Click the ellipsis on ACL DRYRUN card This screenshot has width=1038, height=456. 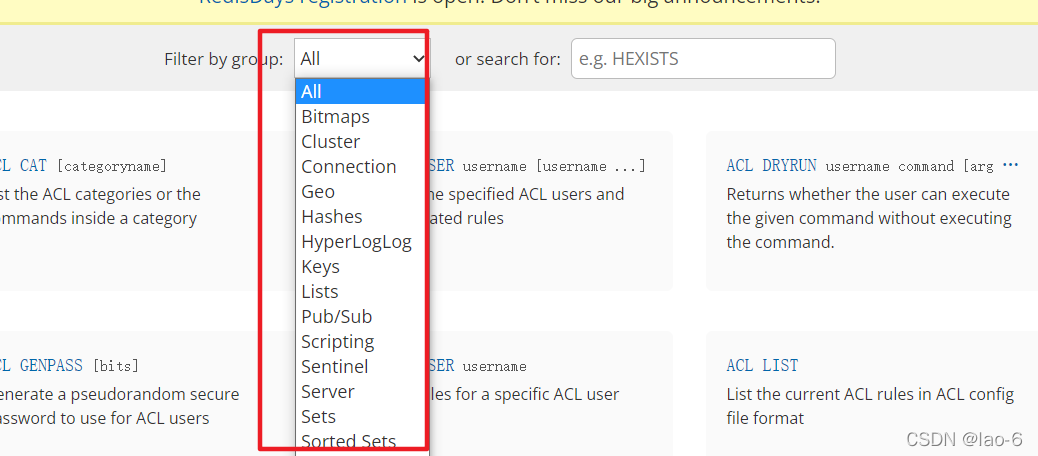tap(1010, 165)
